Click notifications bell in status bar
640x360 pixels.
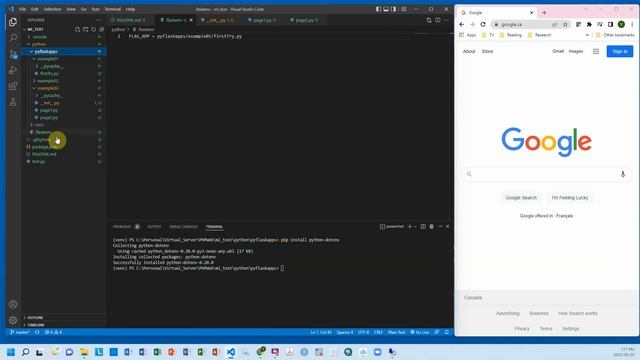(x=447, y=332)
